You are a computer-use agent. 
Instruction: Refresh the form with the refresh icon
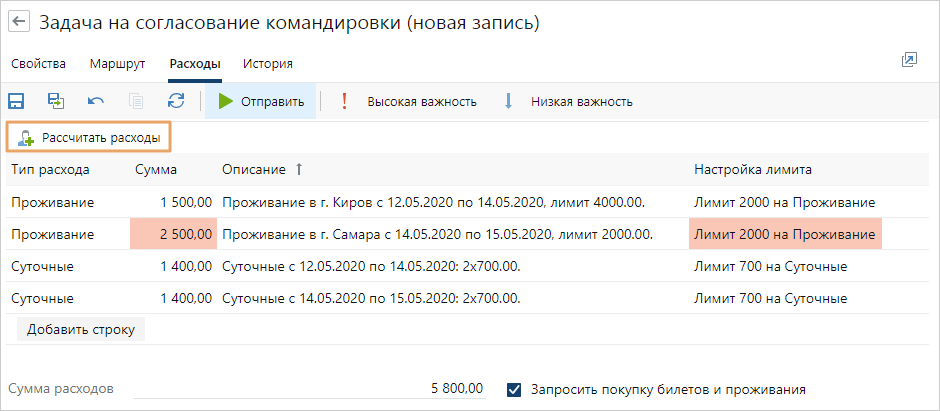click(x=176, y=101)
